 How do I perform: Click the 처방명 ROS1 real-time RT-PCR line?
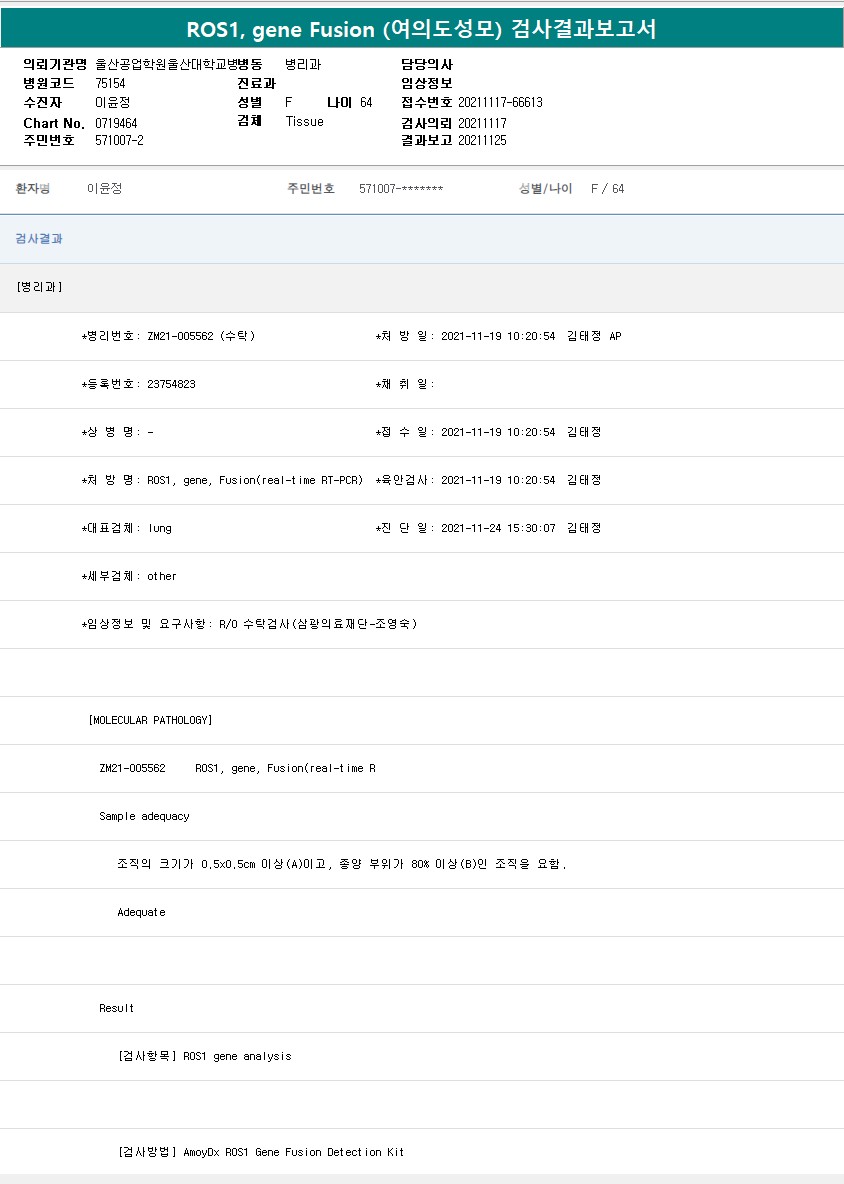tap(222, 480)
